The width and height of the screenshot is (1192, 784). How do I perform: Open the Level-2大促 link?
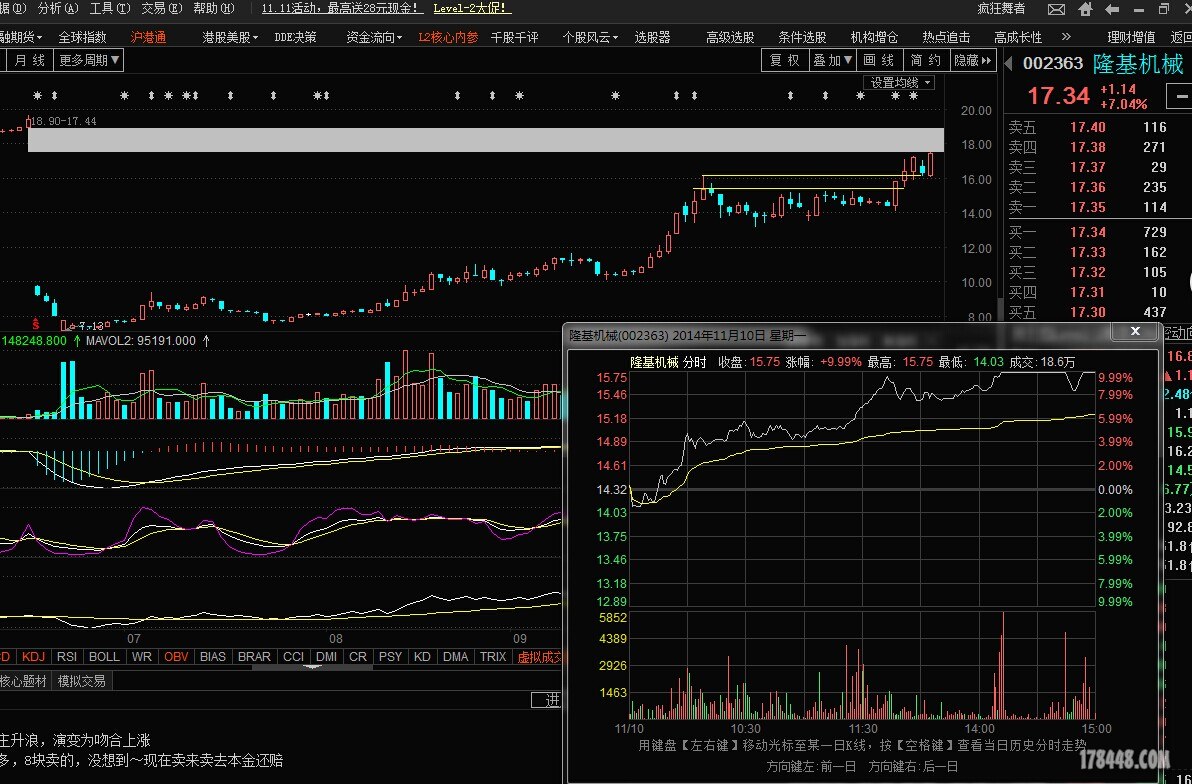point(472,8)
